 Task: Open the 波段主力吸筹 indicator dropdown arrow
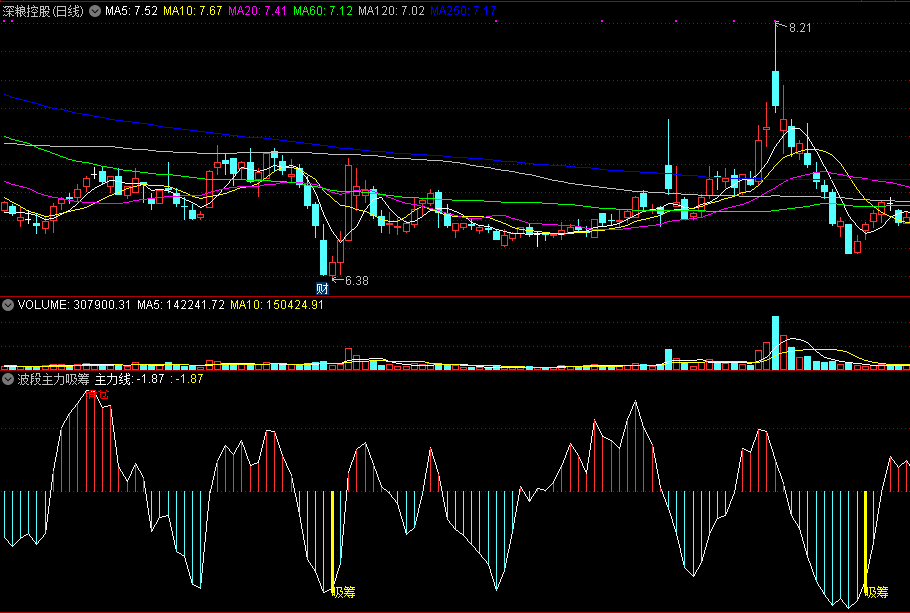(8, 379)
